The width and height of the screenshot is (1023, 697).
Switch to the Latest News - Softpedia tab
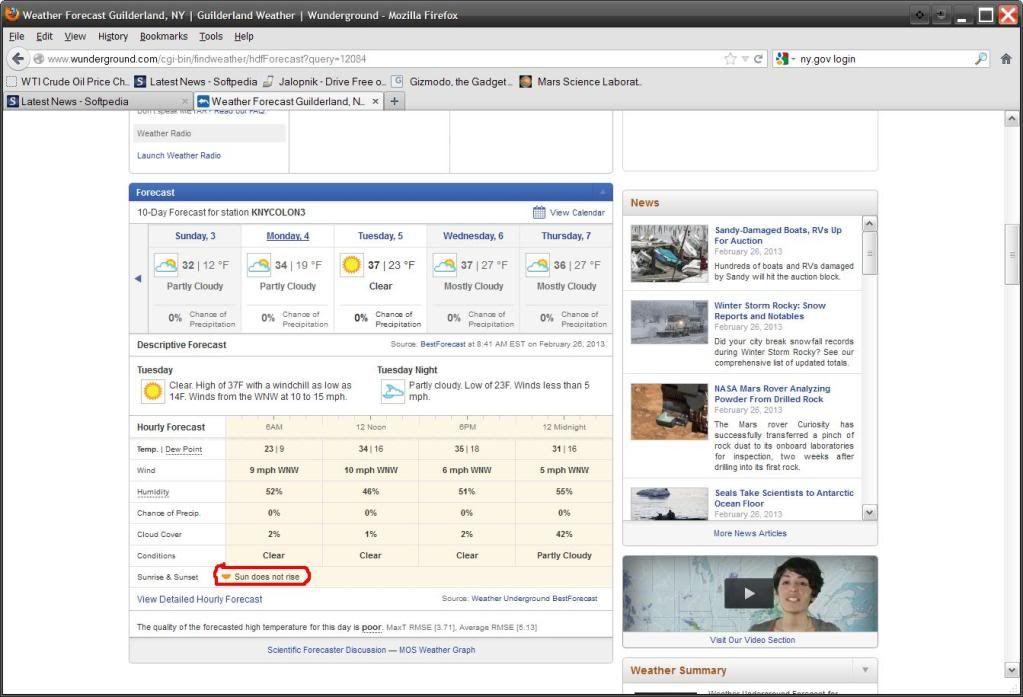pyautogui.click(x=98, y=101)
